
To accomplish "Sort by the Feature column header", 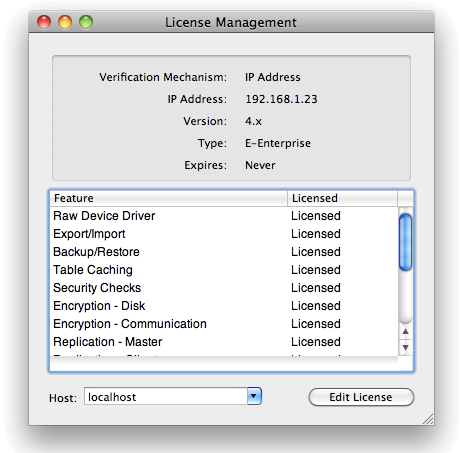I will point(169,198).
